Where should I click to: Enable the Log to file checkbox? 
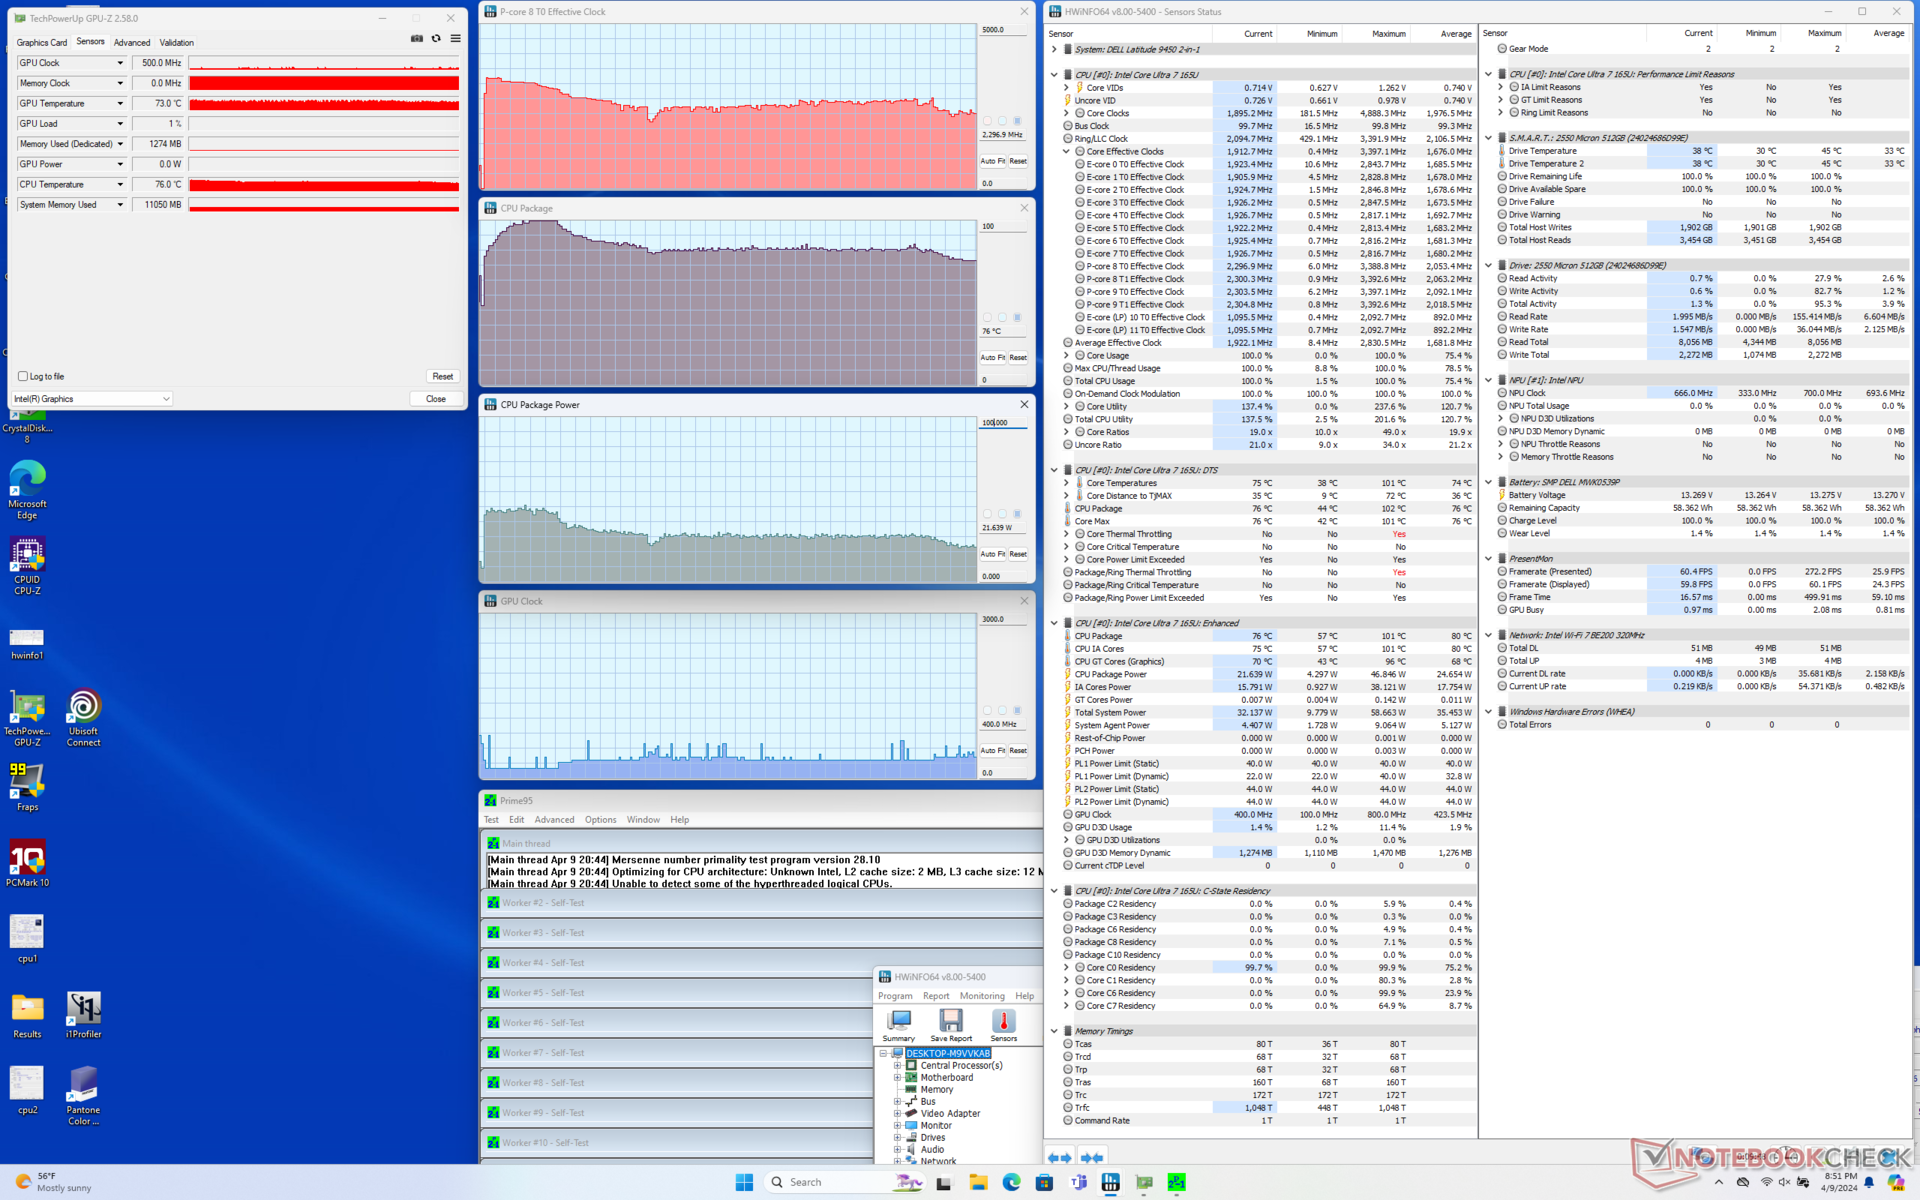(x=23, y=377)
